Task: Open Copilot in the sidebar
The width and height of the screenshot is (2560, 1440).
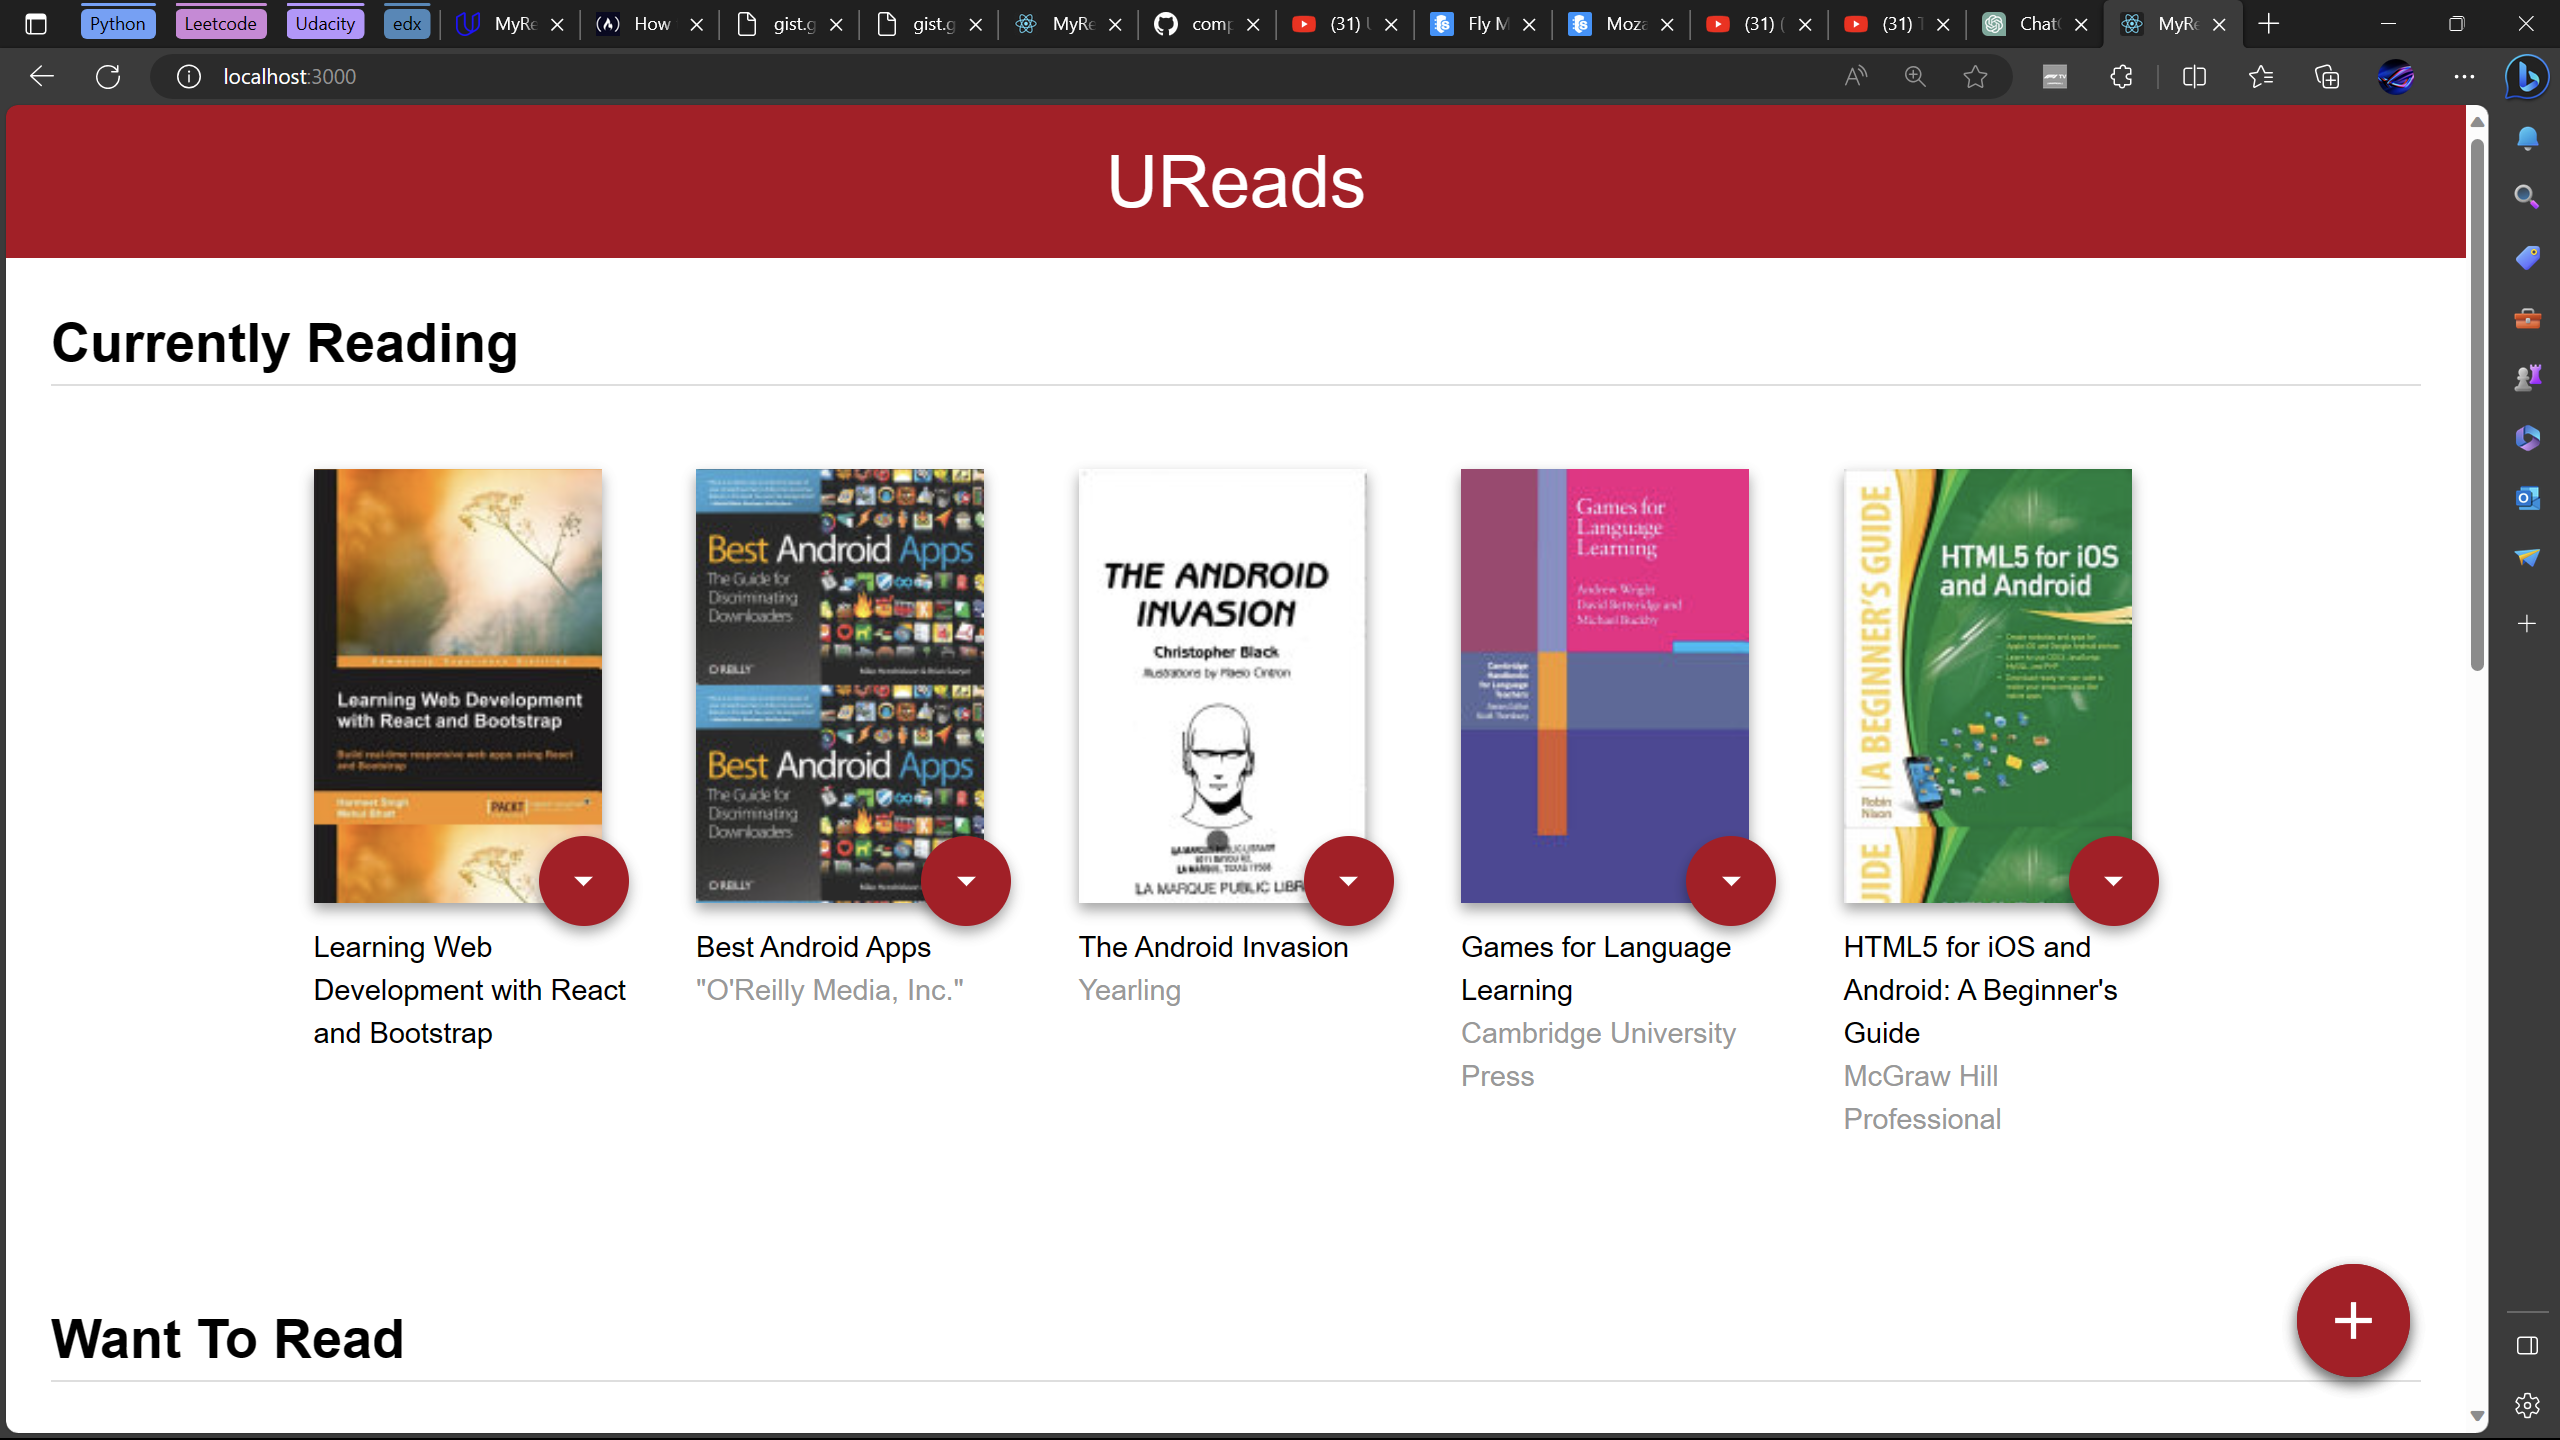Action: click(2525, 78)
